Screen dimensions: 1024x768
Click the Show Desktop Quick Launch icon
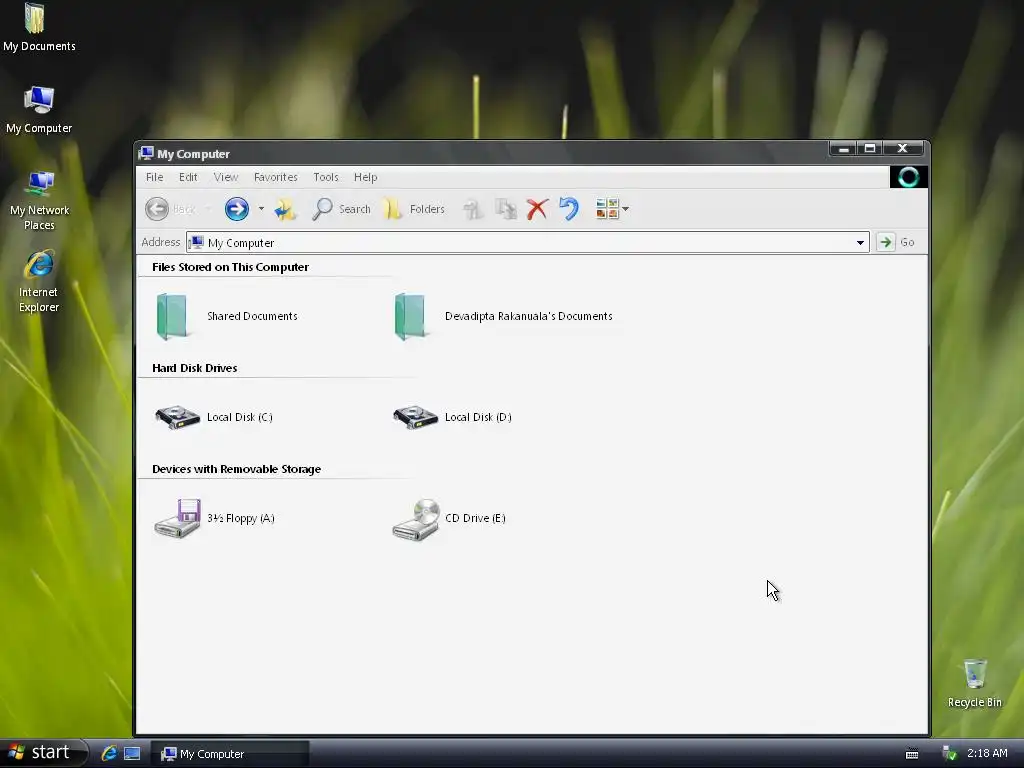132,753
